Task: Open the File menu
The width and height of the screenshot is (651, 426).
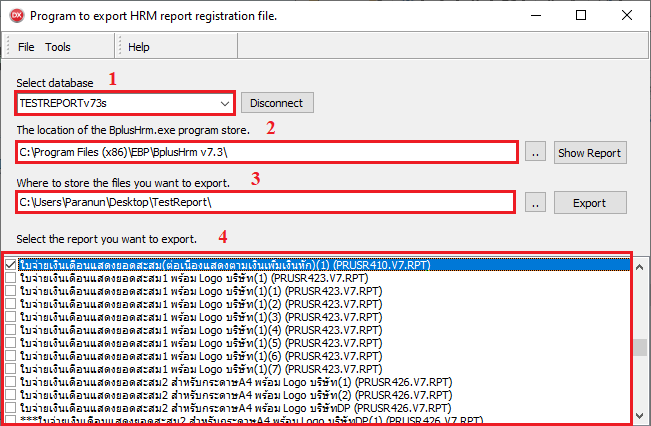Action: (26, 47)
